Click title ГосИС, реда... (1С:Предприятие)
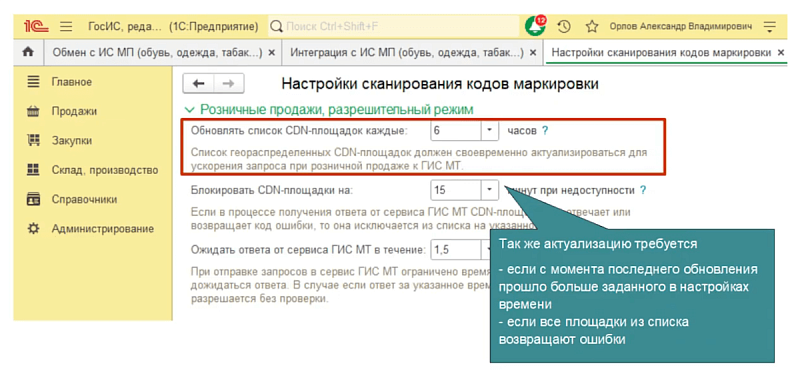Screen dimensions: 800x382 click(173, 26)
